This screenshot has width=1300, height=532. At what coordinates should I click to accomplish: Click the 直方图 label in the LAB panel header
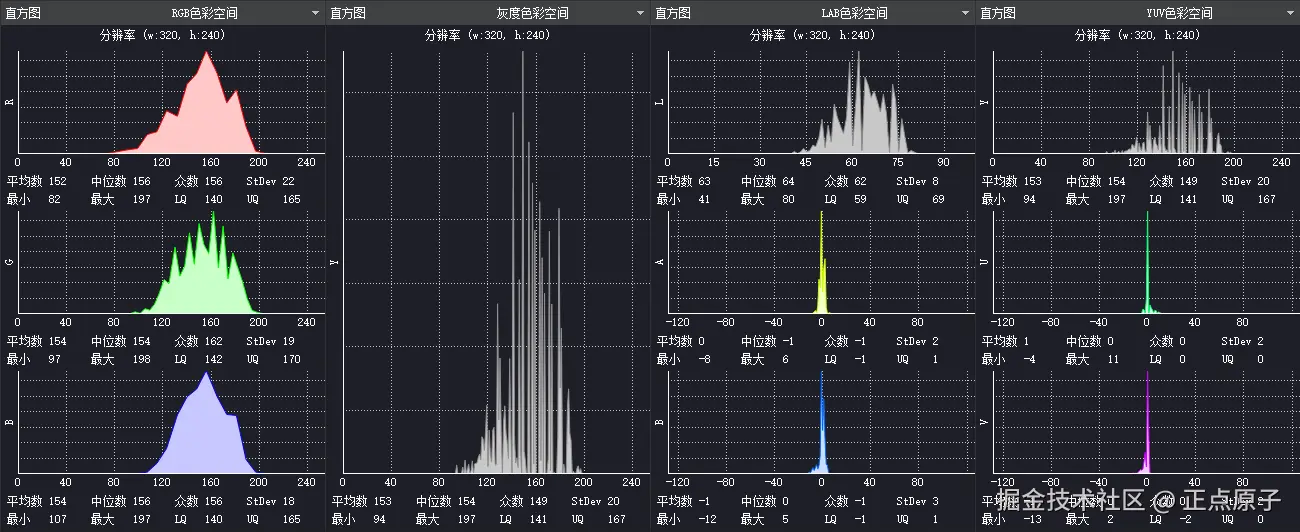tap(672, 13)
